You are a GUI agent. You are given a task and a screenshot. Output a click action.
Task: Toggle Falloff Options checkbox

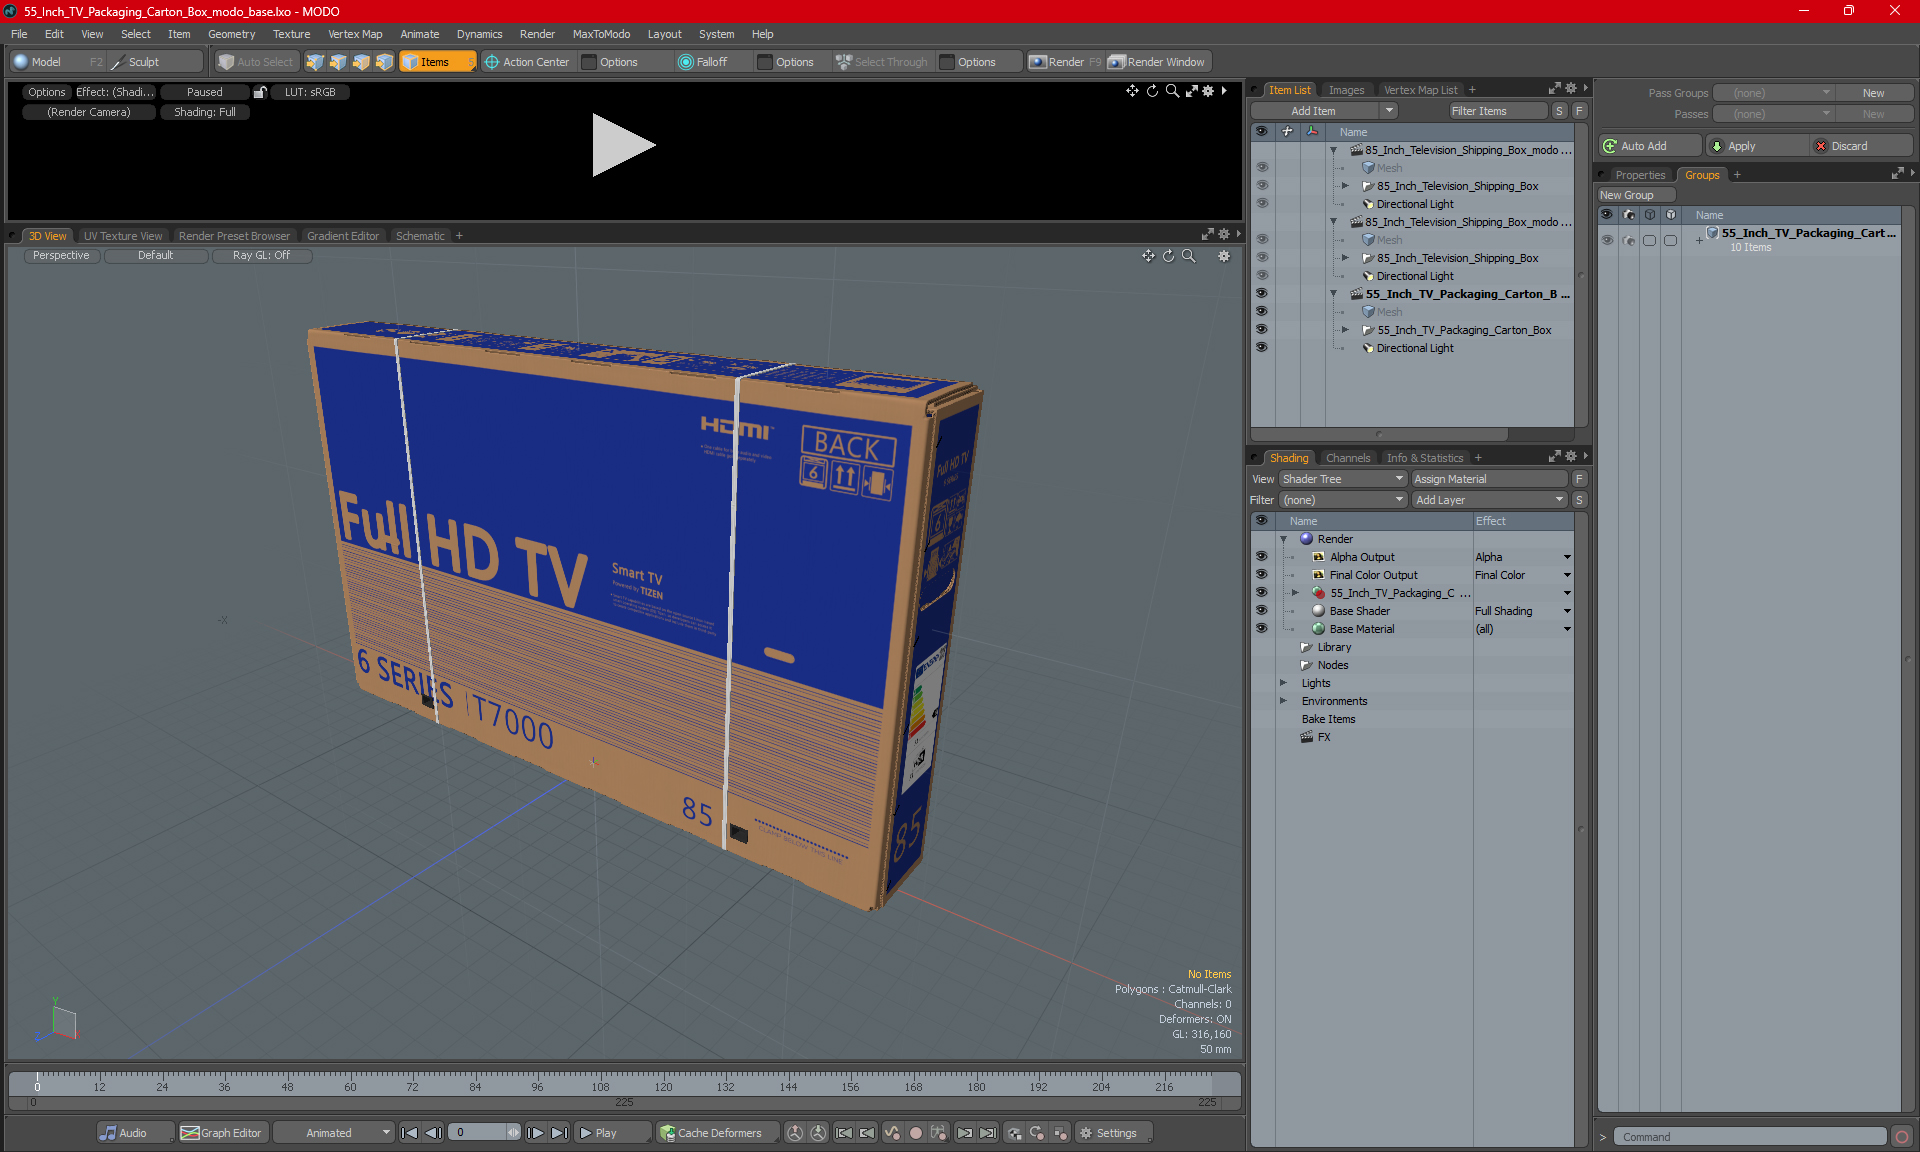tap(765, 62)
